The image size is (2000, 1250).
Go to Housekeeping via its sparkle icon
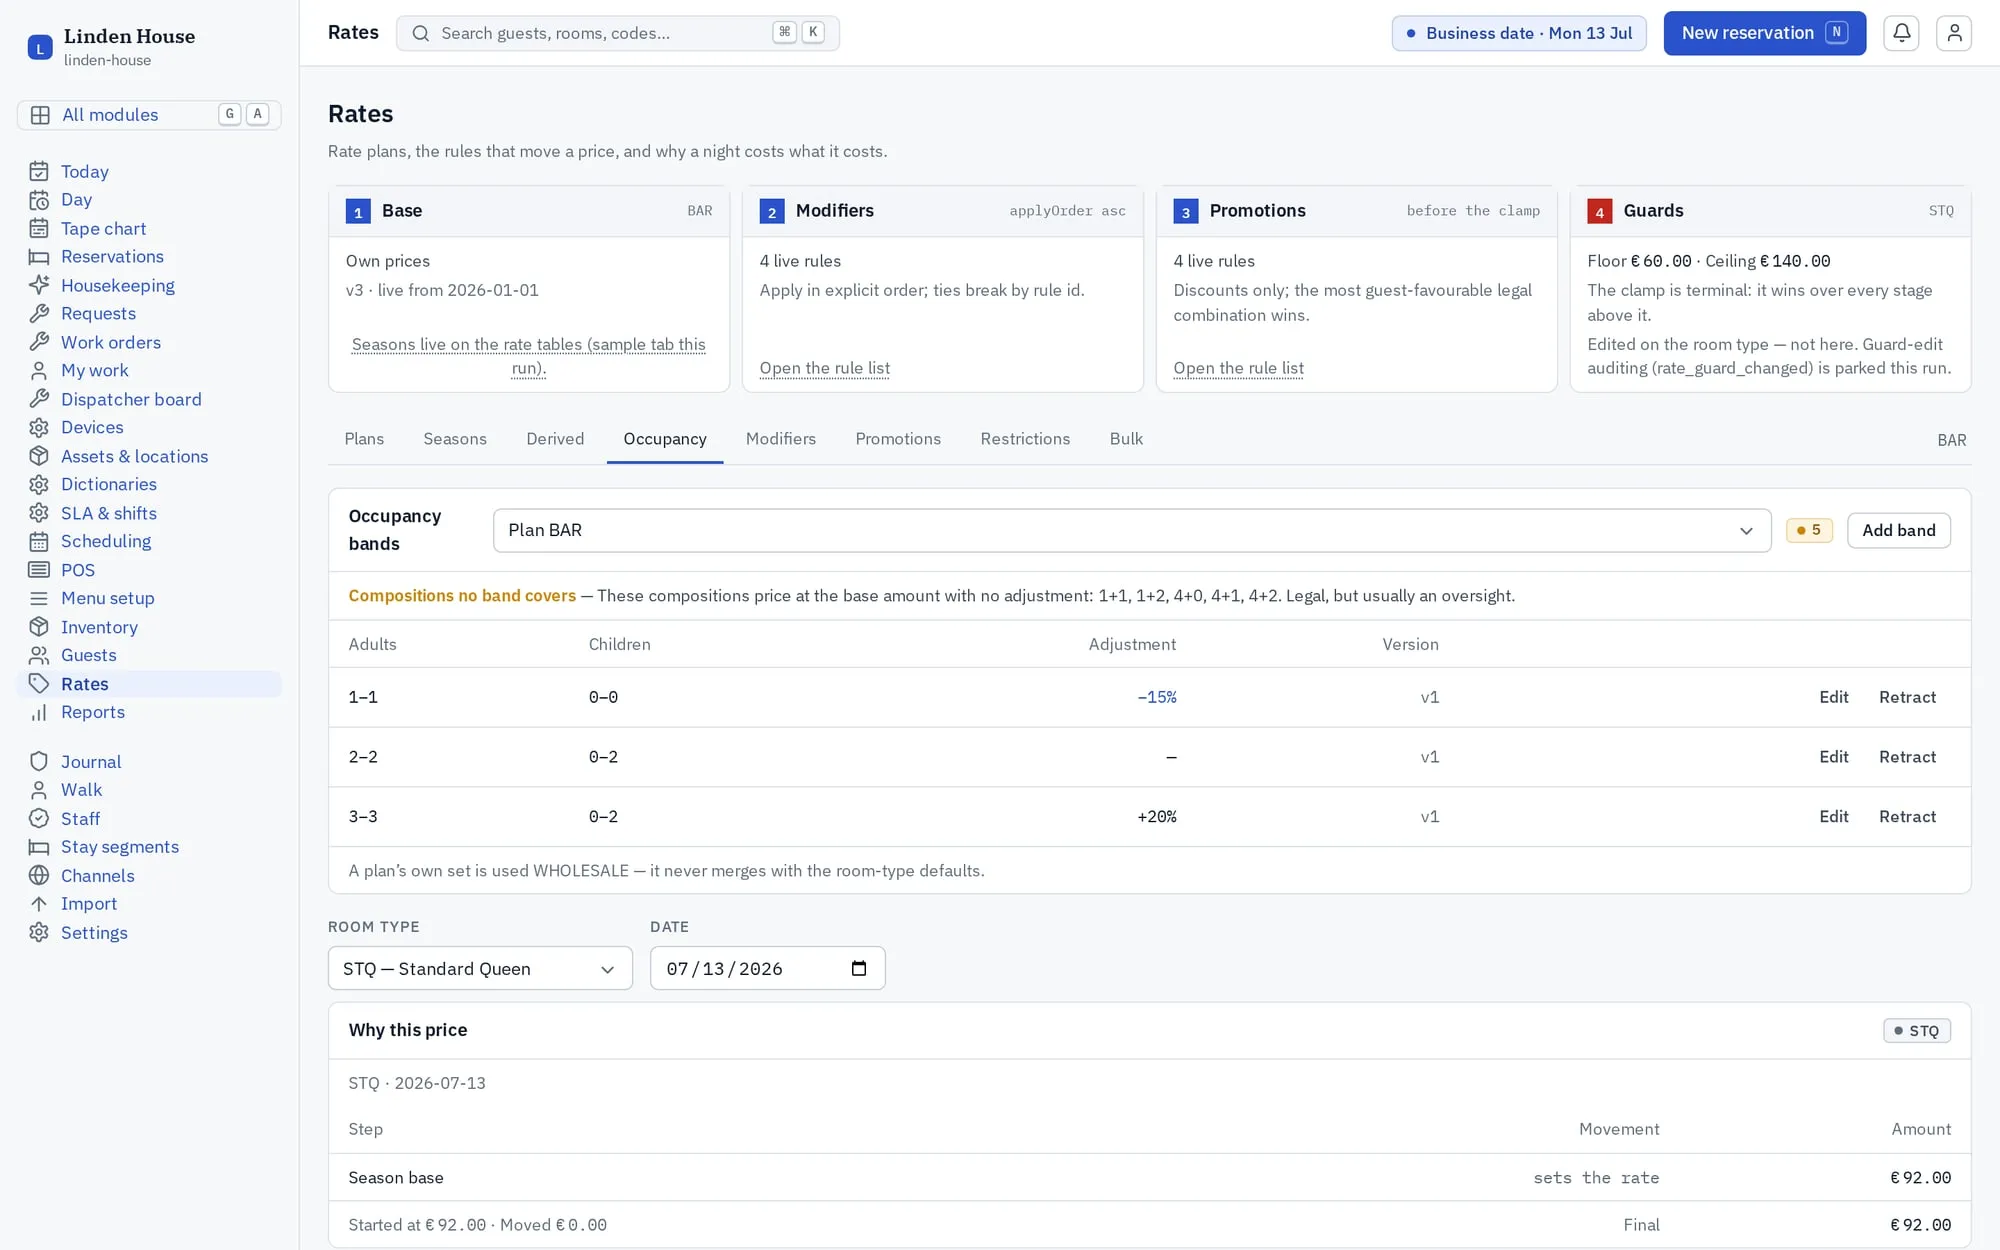pos(39,285)
